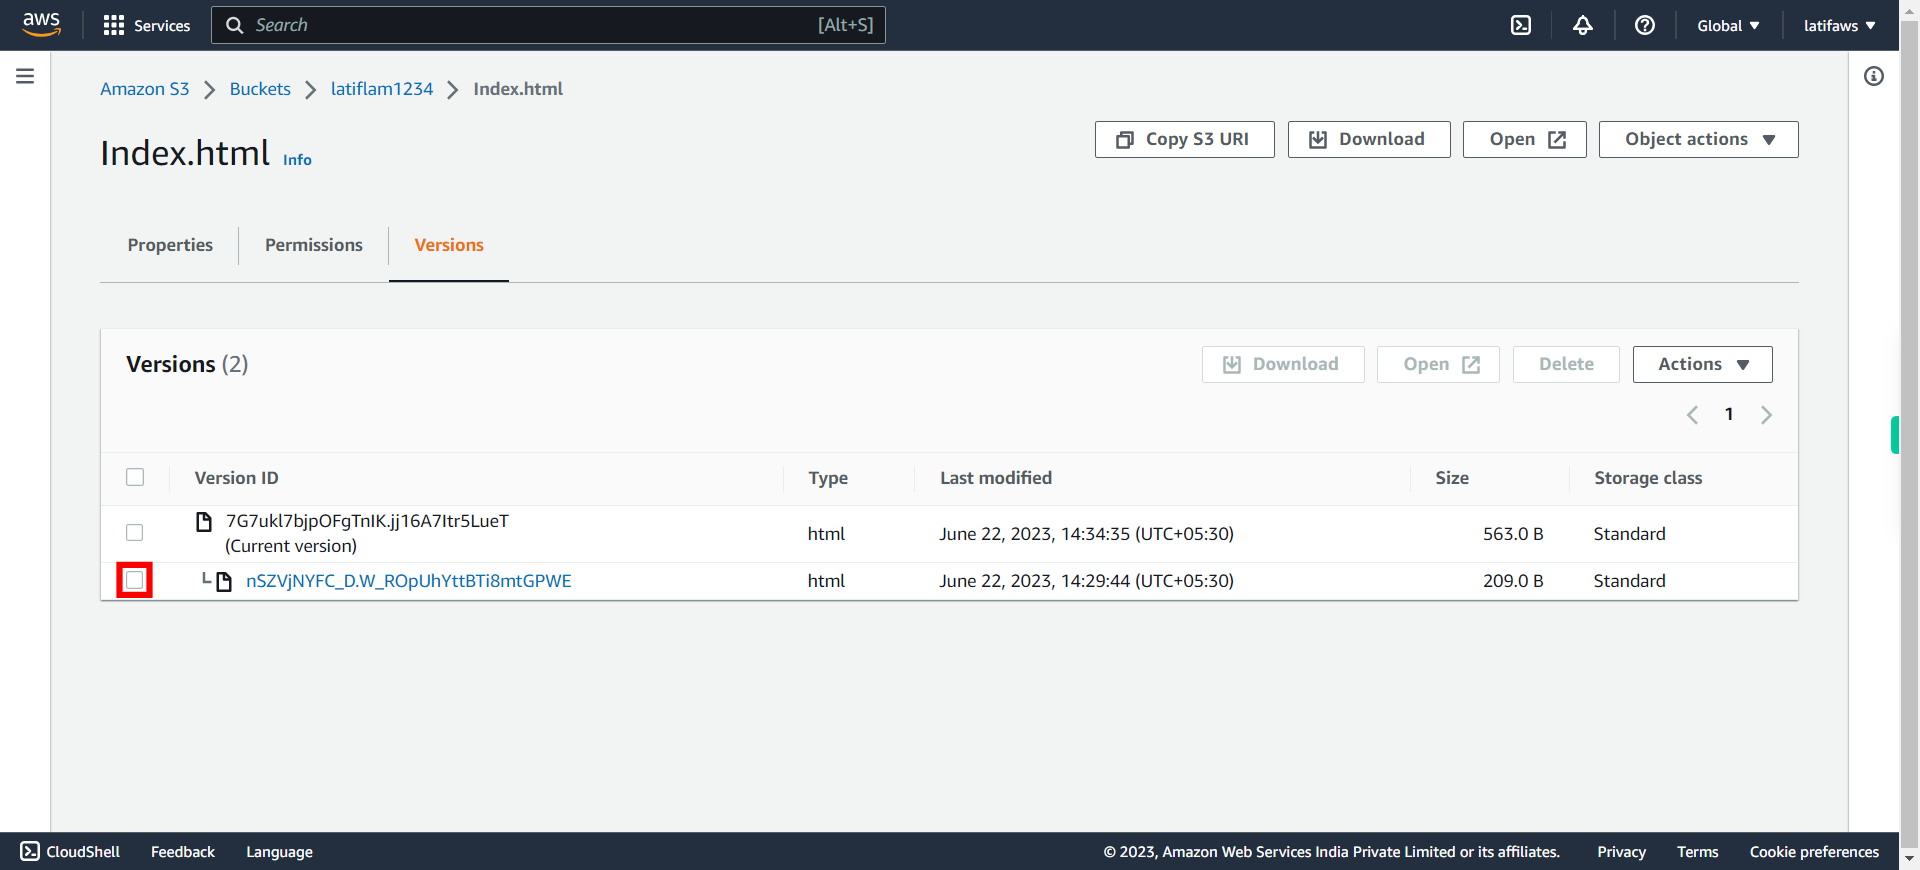Screen dimensions: 1920x870
Task: Open the Services grid menu
Action: pyautogui.click(x=146, y=25)
